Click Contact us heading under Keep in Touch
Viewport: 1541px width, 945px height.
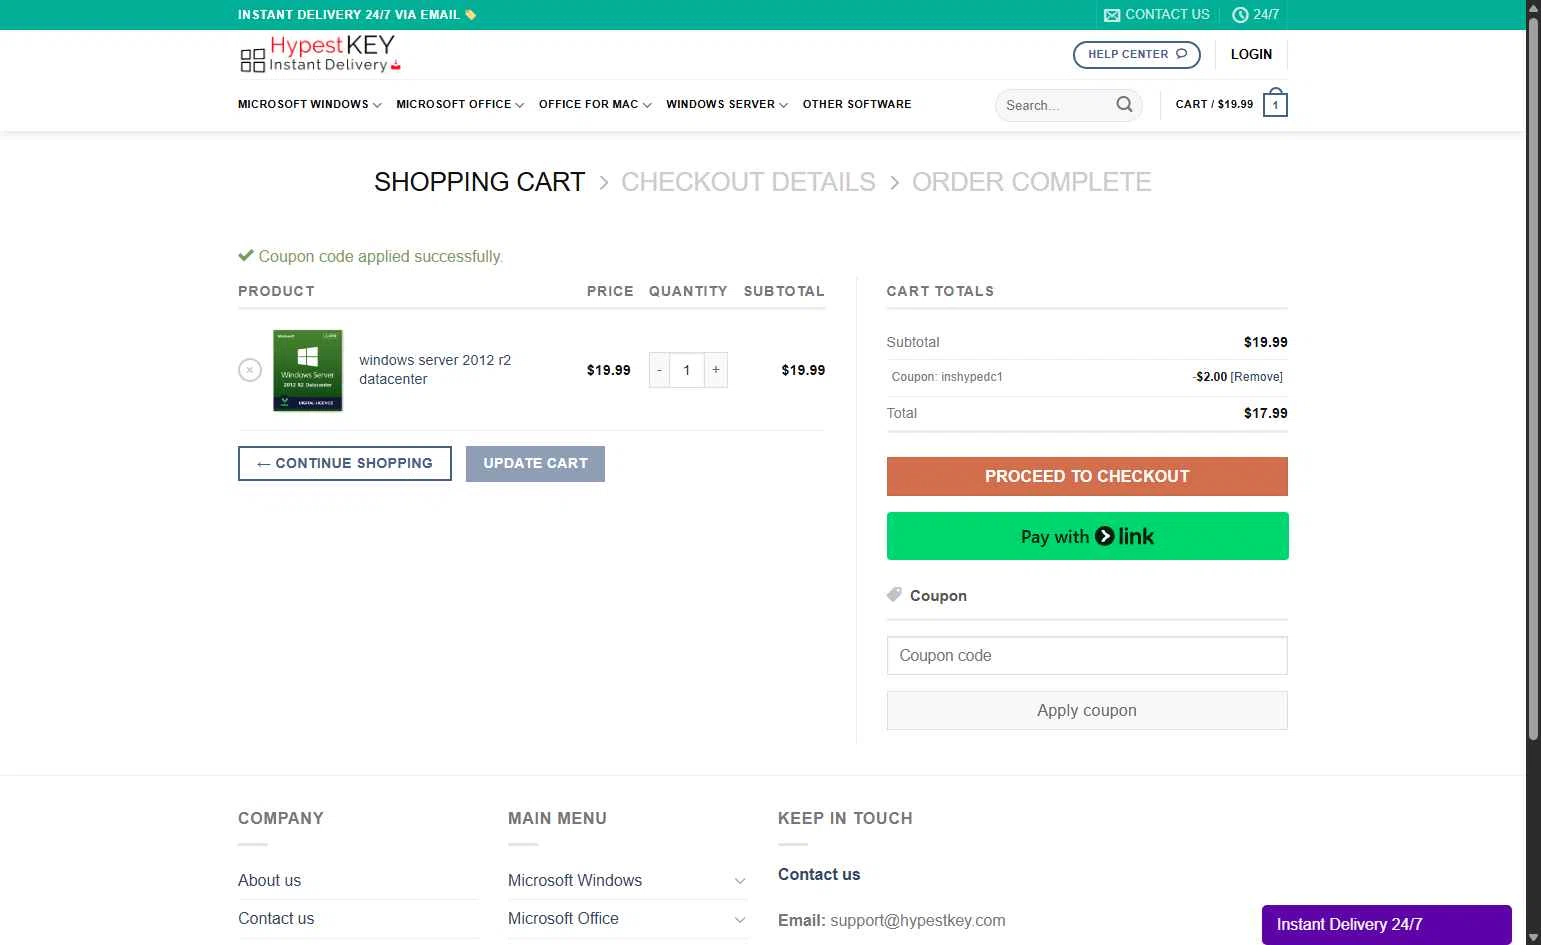click(x=819, y=874)
